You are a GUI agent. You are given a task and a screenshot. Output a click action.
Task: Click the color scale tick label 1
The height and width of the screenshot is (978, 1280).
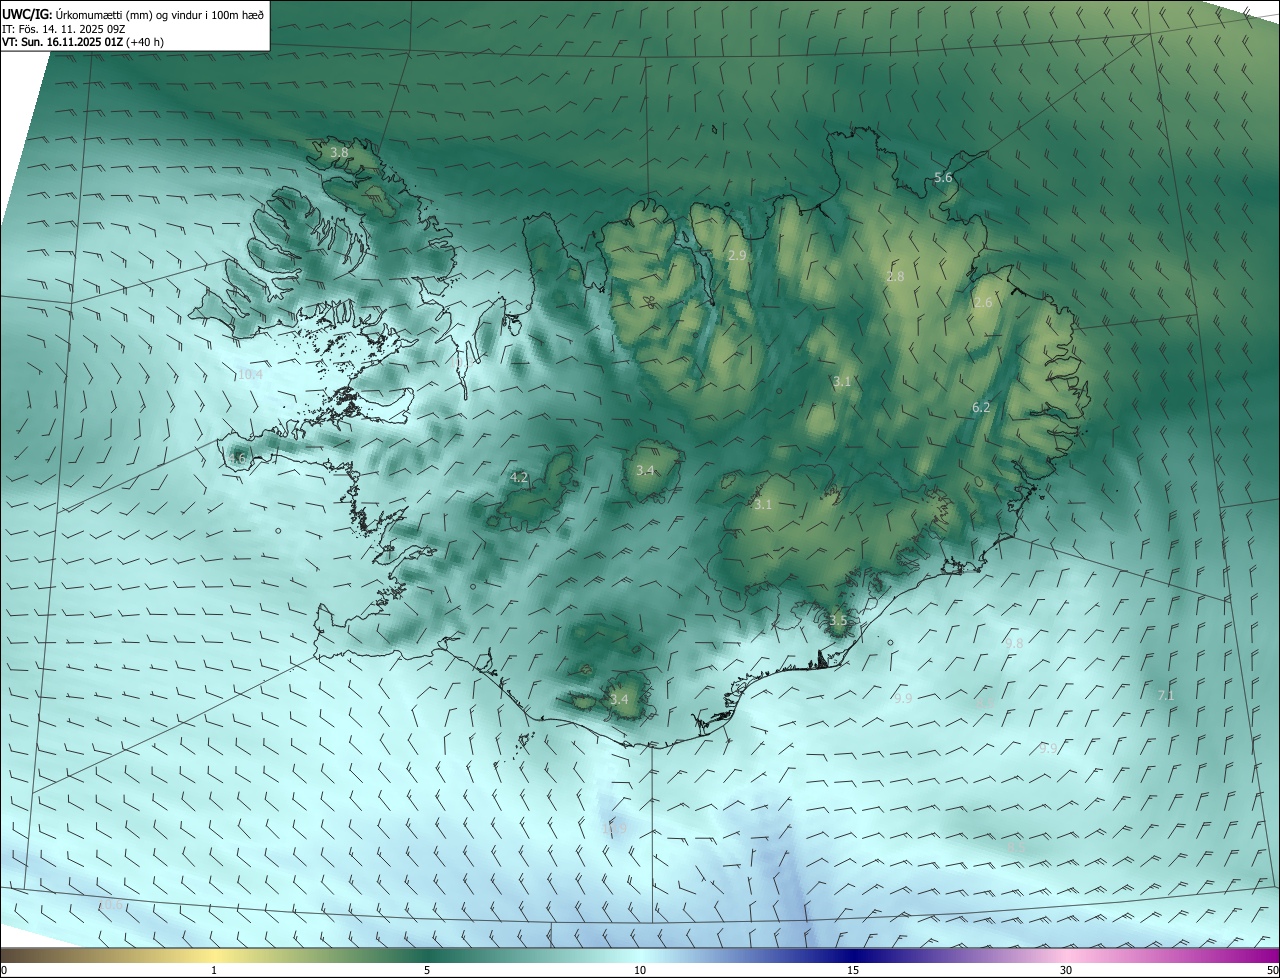(215, 970)
